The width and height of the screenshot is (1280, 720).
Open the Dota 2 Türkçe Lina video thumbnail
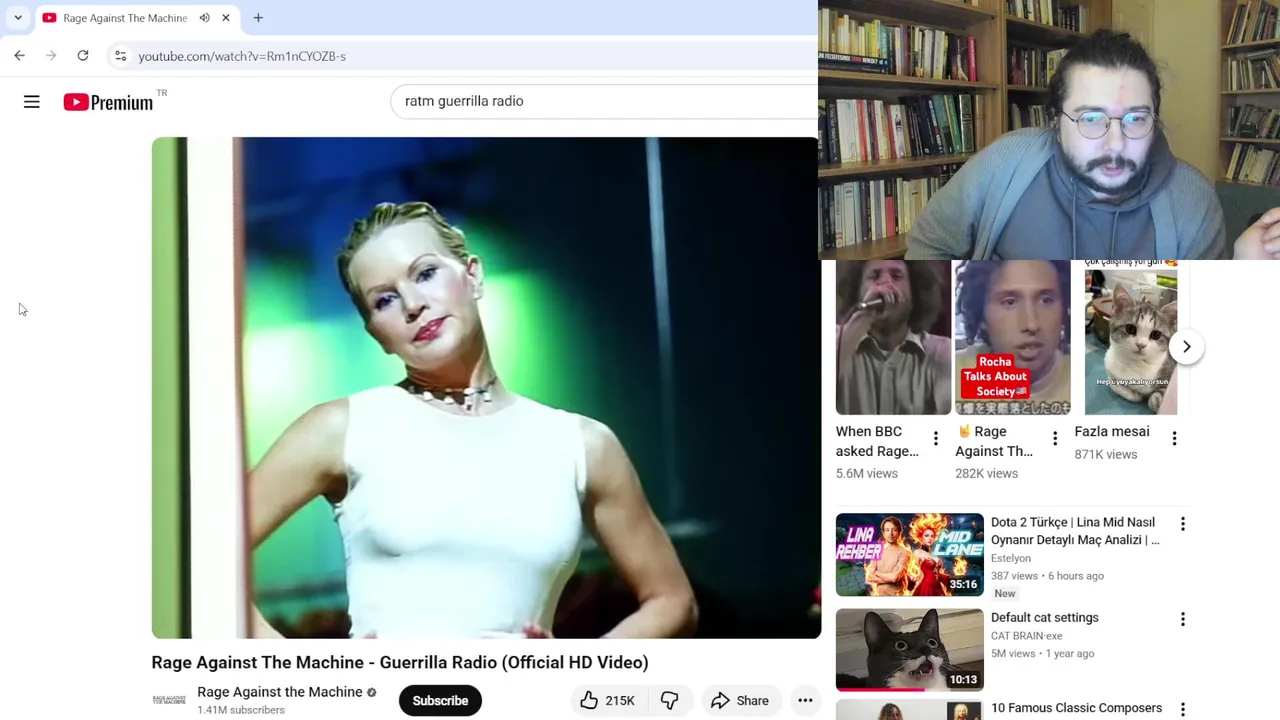click(910, 555)
